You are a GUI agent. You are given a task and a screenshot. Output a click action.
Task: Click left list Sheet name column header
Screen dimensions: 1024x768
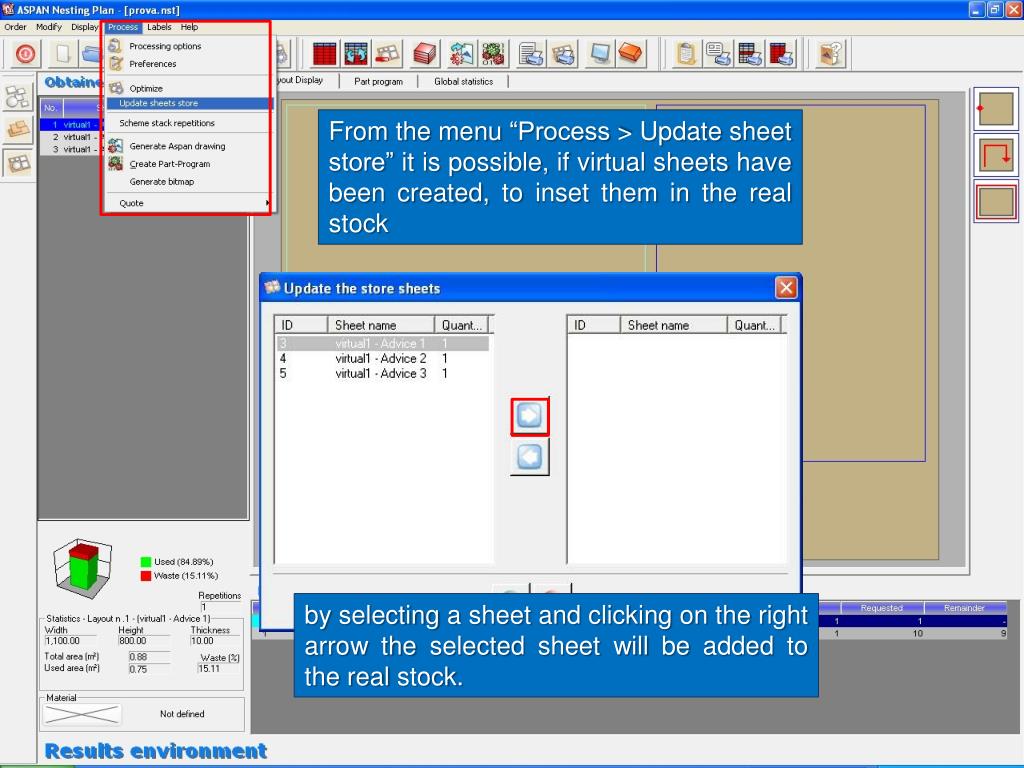pos(381,325)
